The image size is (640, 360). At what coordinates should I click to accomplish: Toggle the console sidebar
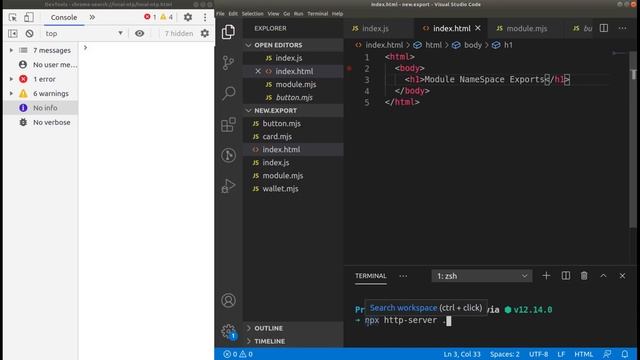pyautogui.click(x=13, y=33)
